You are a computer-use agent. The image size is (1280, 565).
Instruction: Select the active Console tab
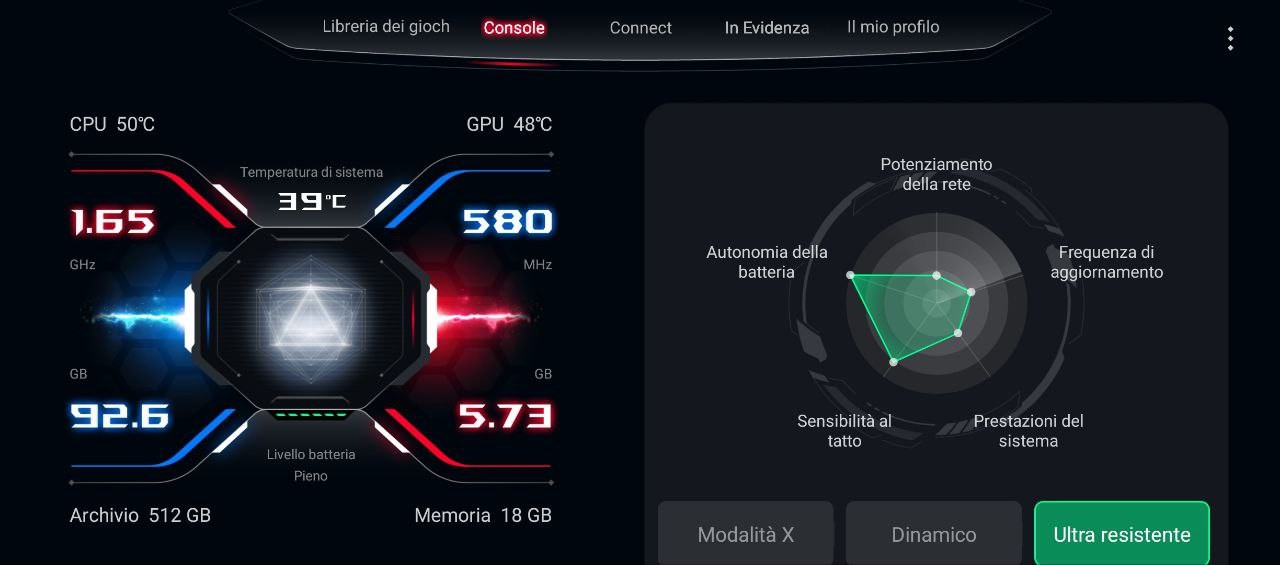(514, 28)
